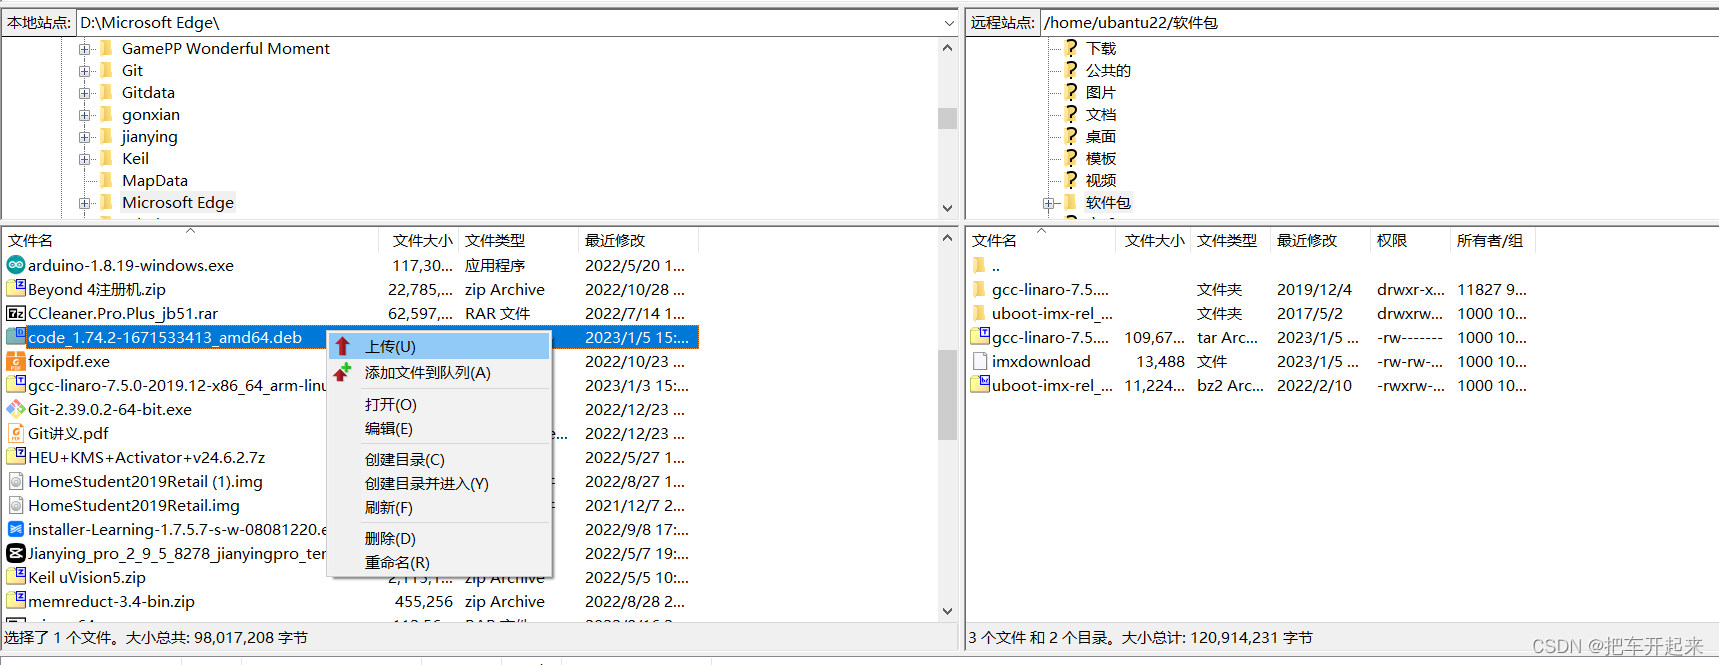The height and width of the screenshot is (665, 1719).
Task: Choose 创建目录并进入(Y) in context menu
Action: click(x=440, y=483)
